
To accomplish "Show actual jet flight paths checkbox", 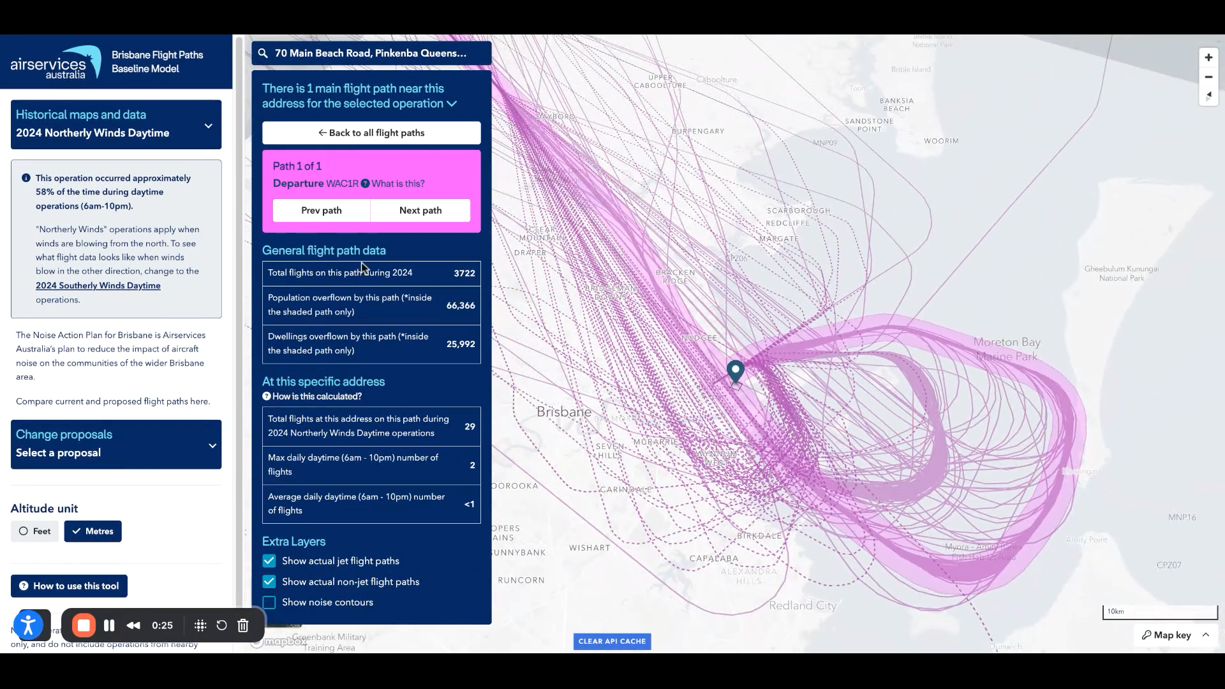I will [x=269, y=561].
